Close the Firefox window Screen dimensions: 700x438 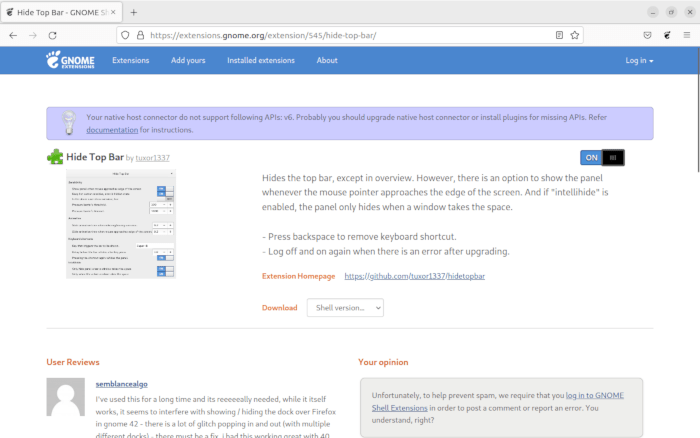(x=690, y=12)
